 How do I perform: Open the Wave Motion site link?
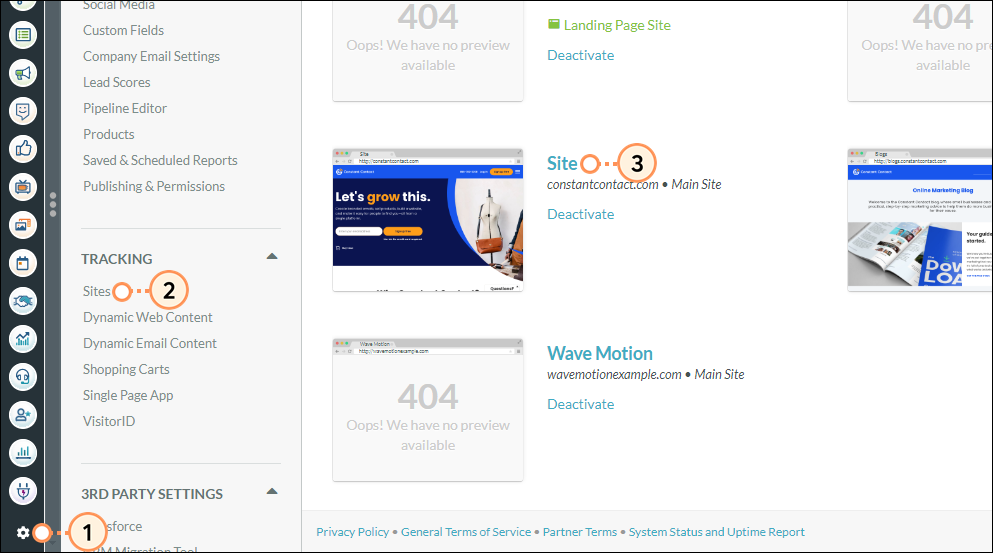tap(600, 353)
